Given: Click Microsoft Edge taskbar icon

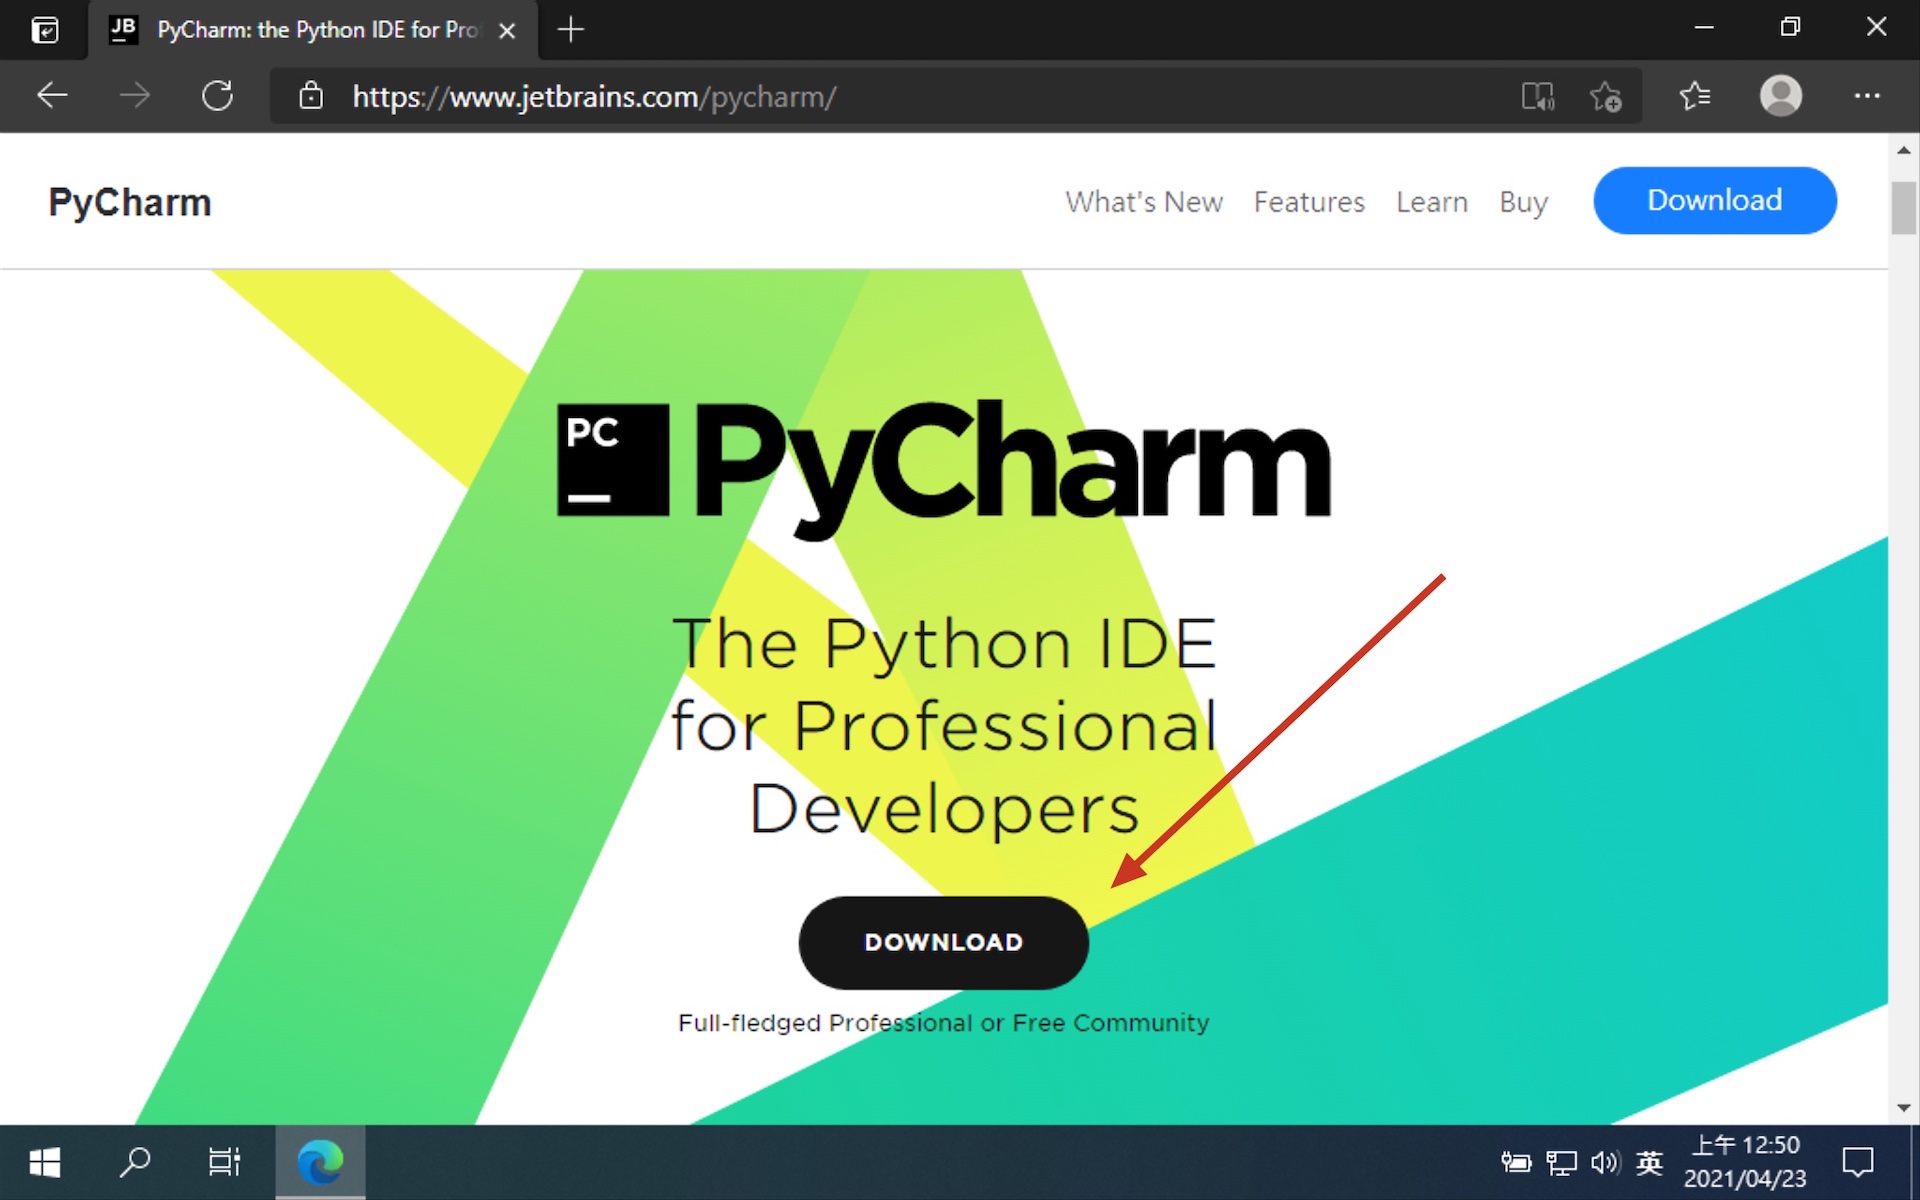Looking at the screenshot, I should tap(320, 1162).
